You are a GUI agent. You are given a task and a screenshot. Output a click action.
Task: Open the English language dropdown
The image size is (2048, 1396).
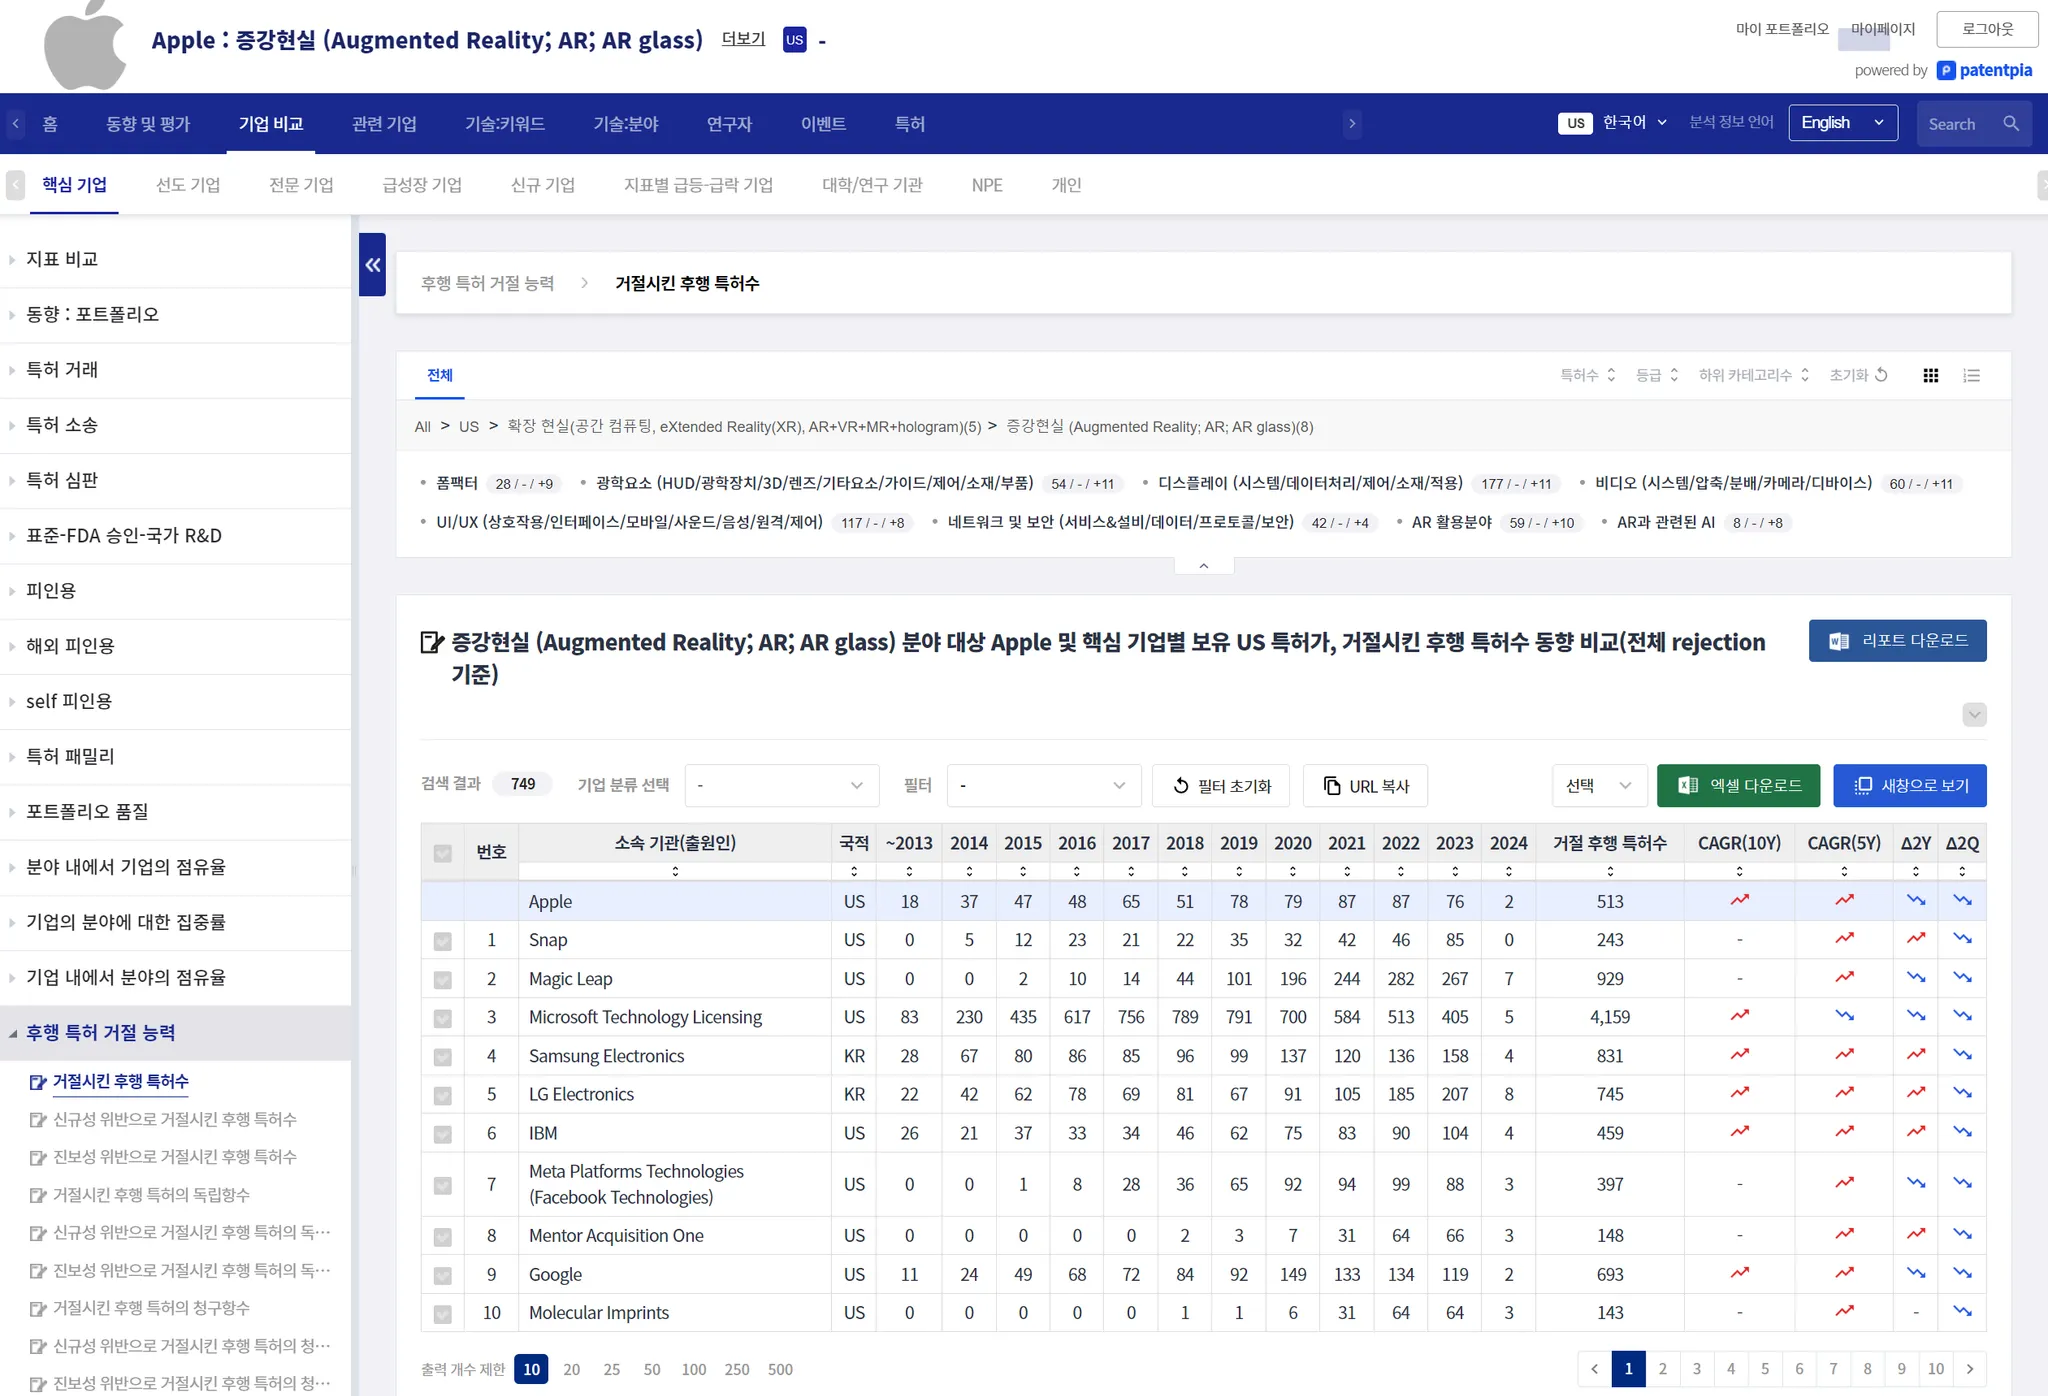tap(1842, 123)
